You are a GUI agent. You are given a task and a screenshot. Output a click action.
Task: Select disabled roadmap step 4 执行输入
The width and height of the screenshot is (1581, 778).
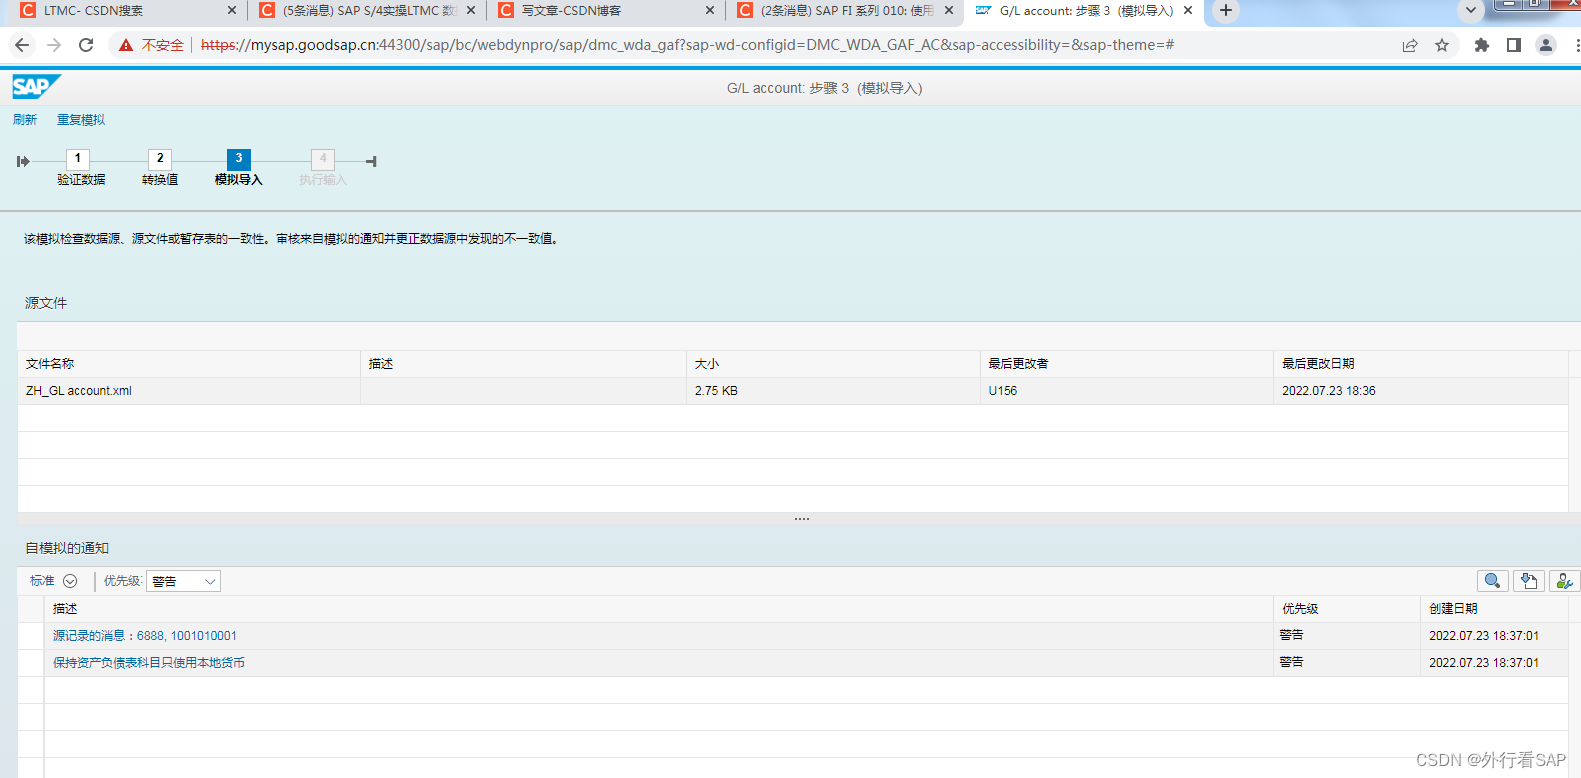[x=322, y=168]
